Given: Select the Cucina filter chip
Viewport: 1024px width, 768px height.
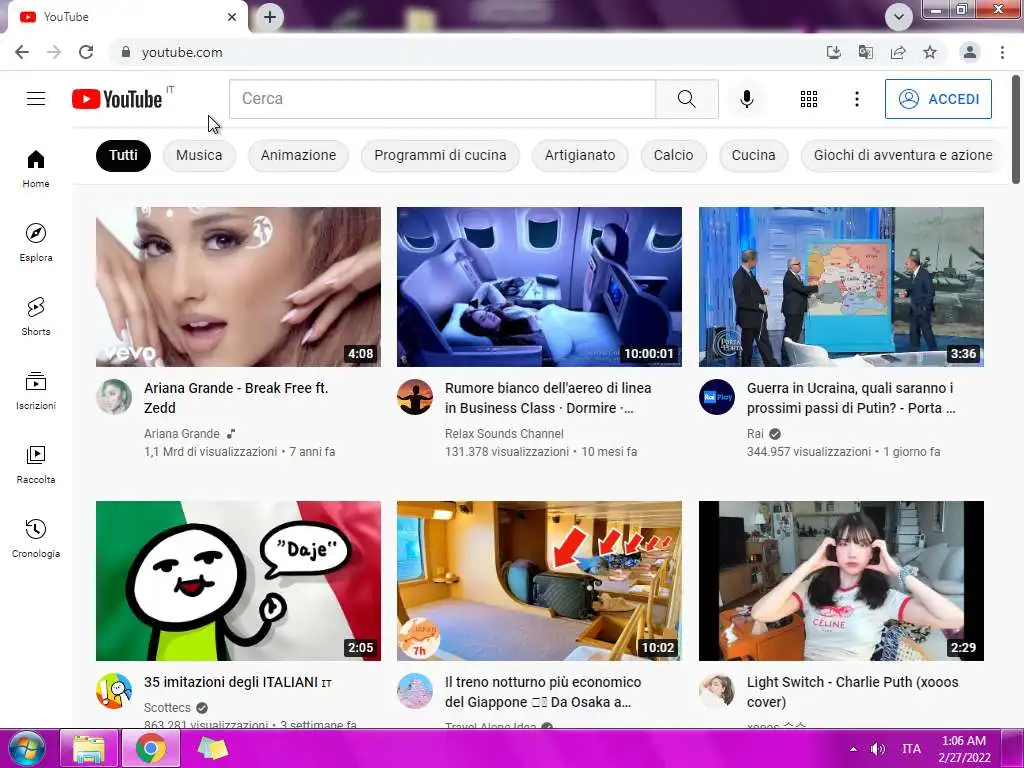Looking at the screenshot, I should point(754,155).
